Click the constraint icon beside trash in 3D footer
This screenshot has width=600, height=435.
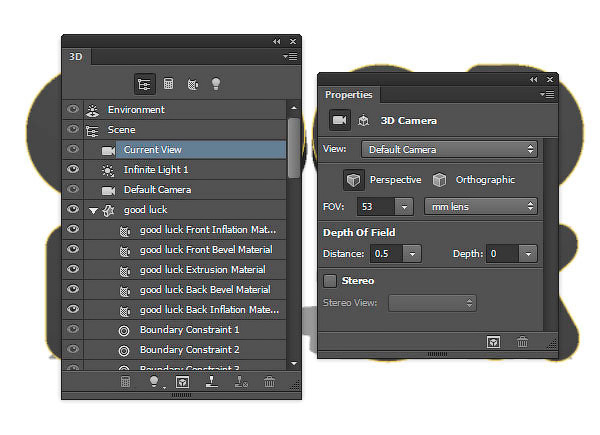click(x=241, y=382)
